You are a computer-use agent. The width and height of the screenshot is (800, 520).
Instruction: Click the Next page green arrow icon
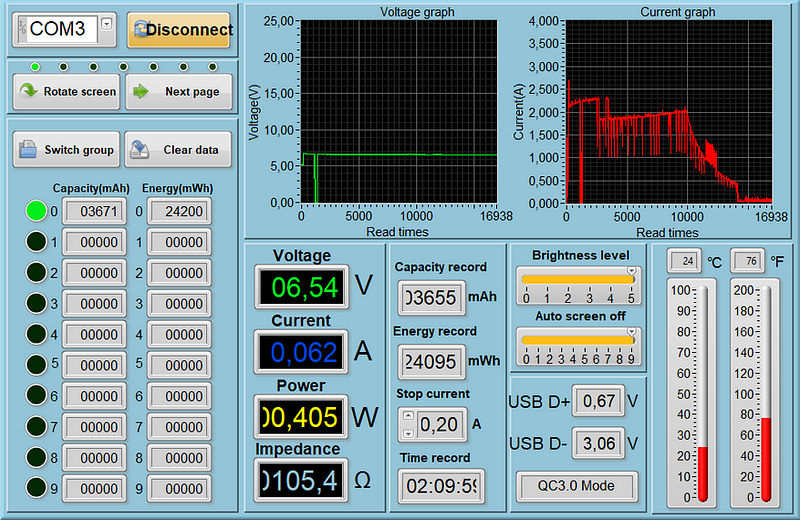[x=141, y=91]
